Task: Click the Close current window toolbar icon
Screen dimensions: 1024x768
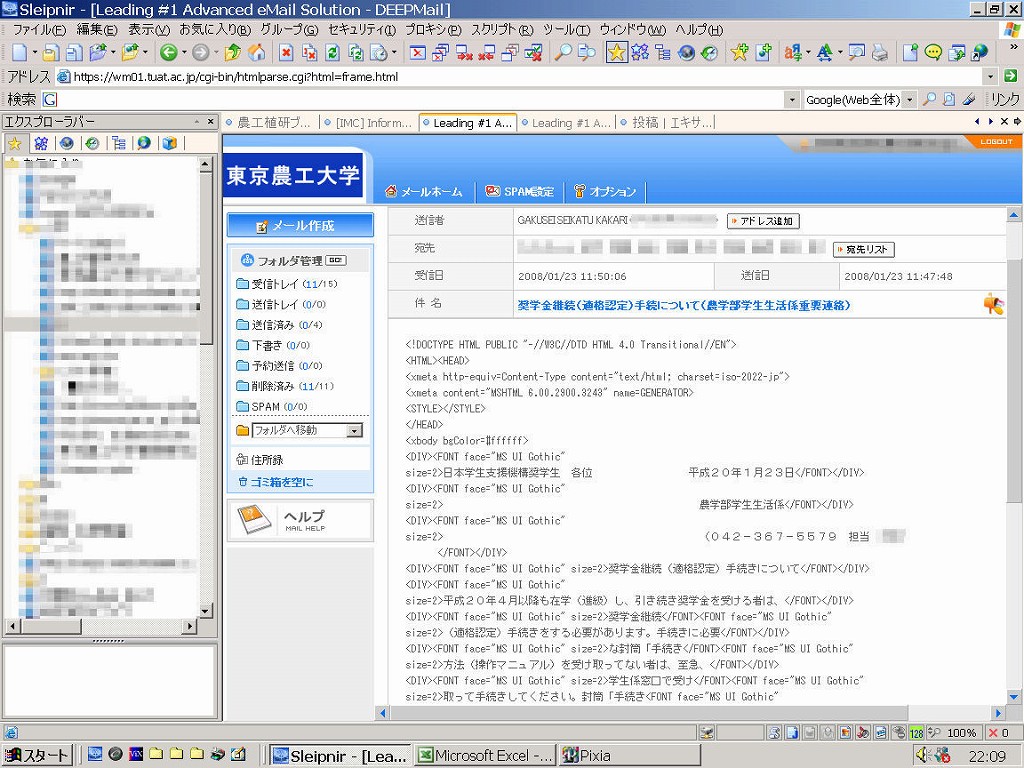Action: coord(418,52)
